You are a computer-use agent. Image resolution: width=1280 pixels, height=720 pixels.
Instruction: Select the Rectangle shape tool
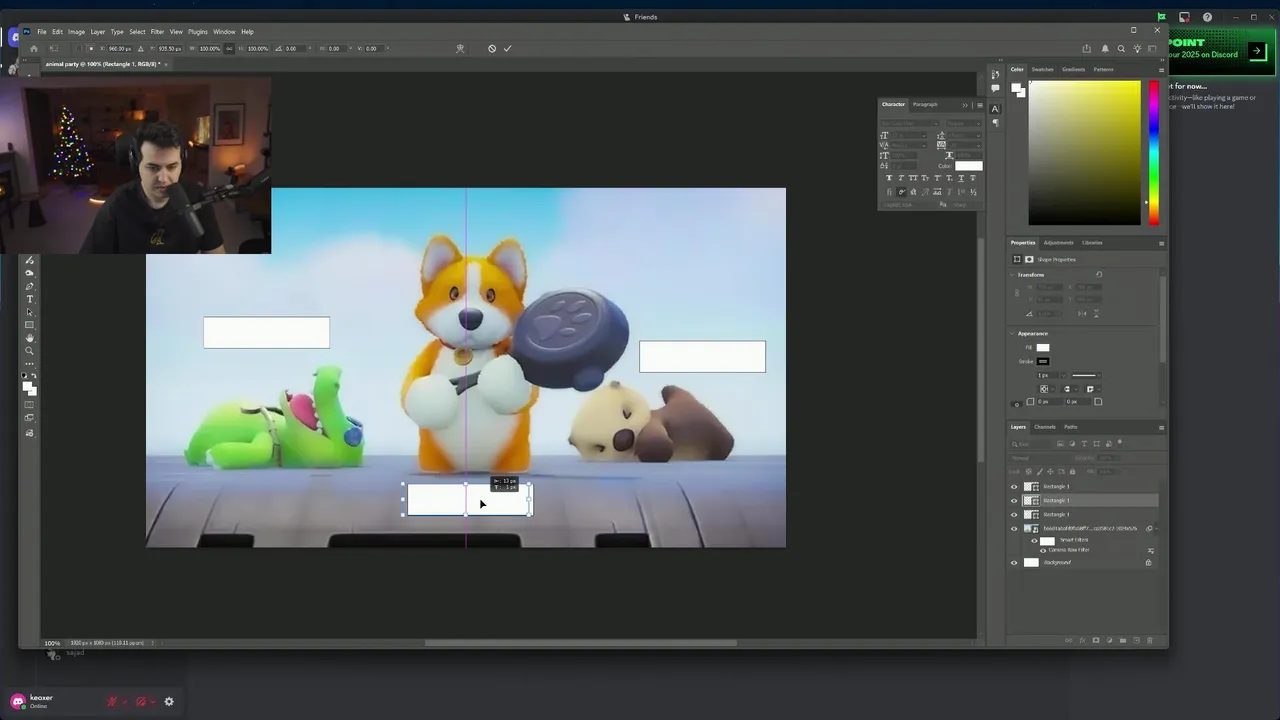29,325
